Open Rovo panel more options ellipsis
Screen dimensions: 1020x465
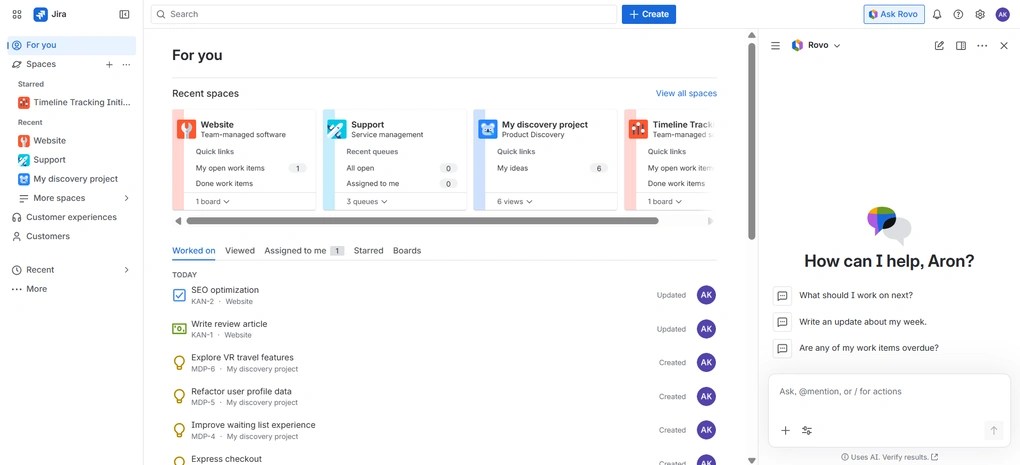(x=982, y=46)
